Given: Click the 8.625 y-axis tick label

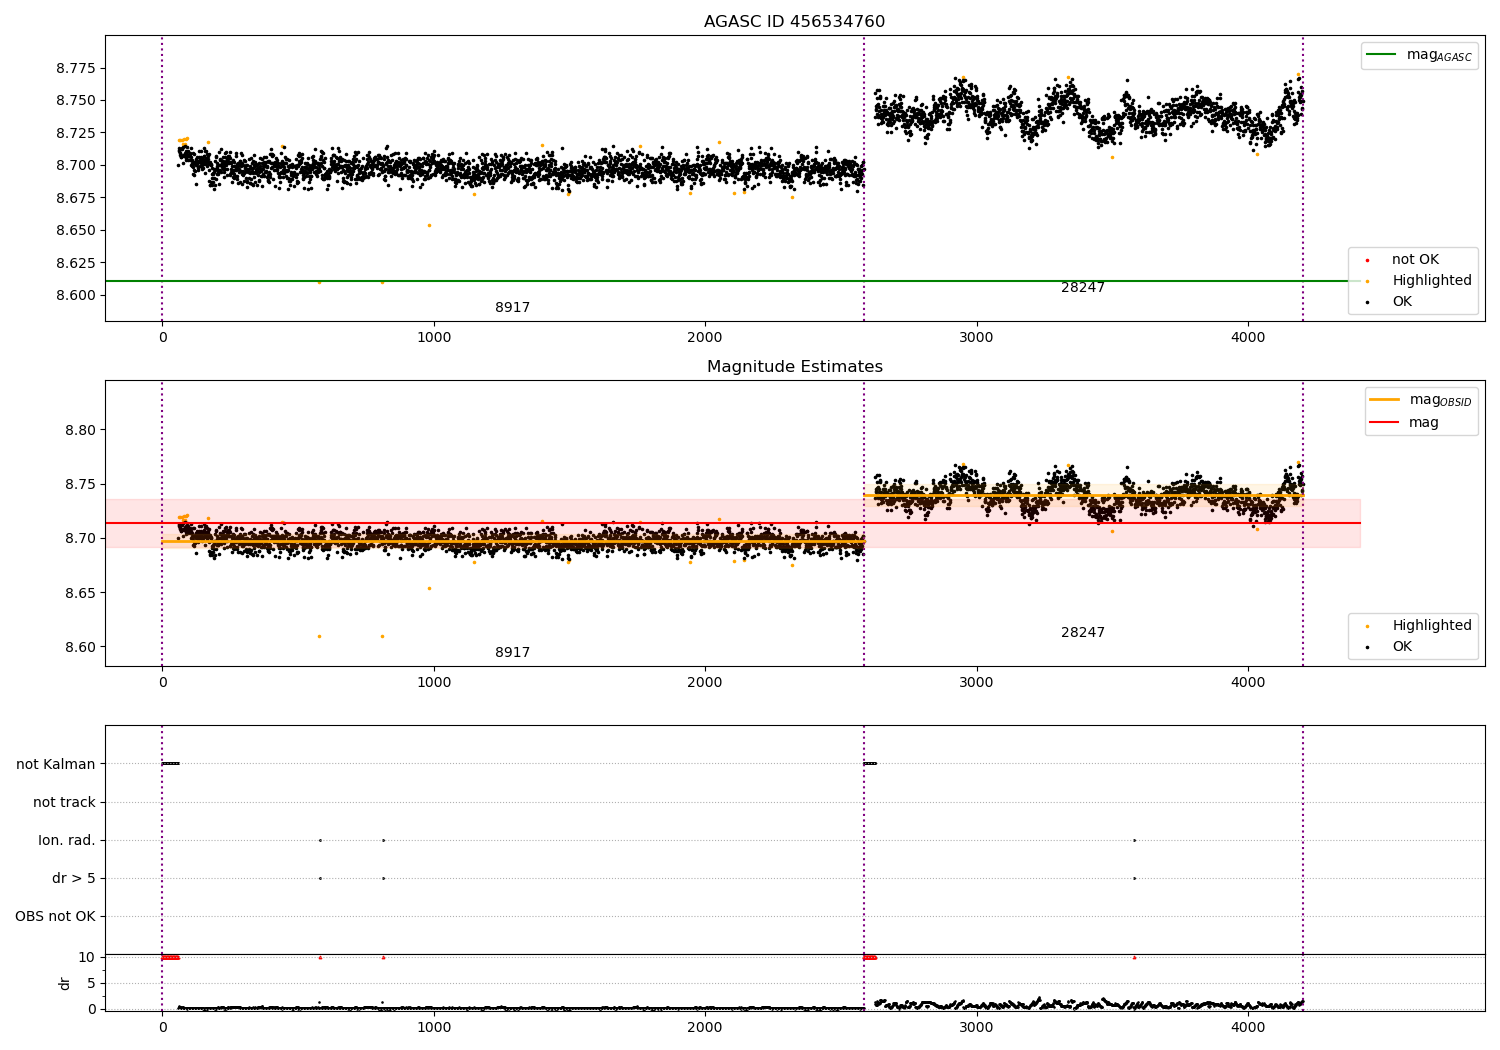Looking at the screenshot, I should pyautogui.click(x=75, y=264).
